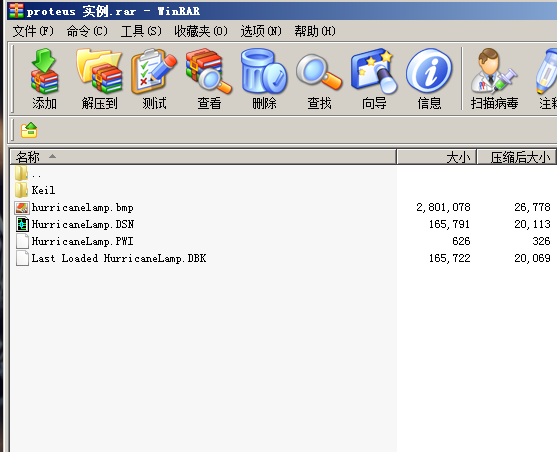Open the 文件(F) menu
Image resolution: width=557 pixels, height=452 pixels.
pyautogui.click(x=33, y=31)
